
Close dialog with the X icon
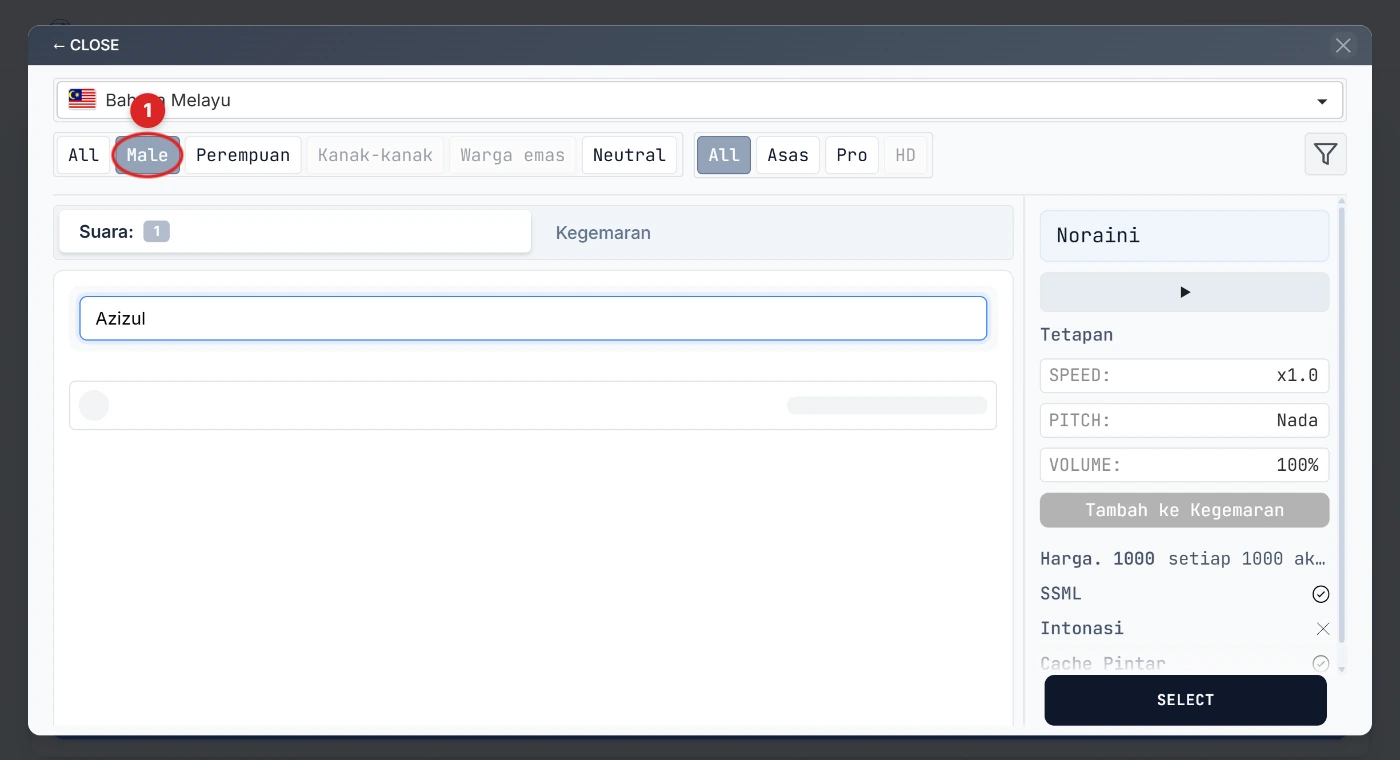1343,45
